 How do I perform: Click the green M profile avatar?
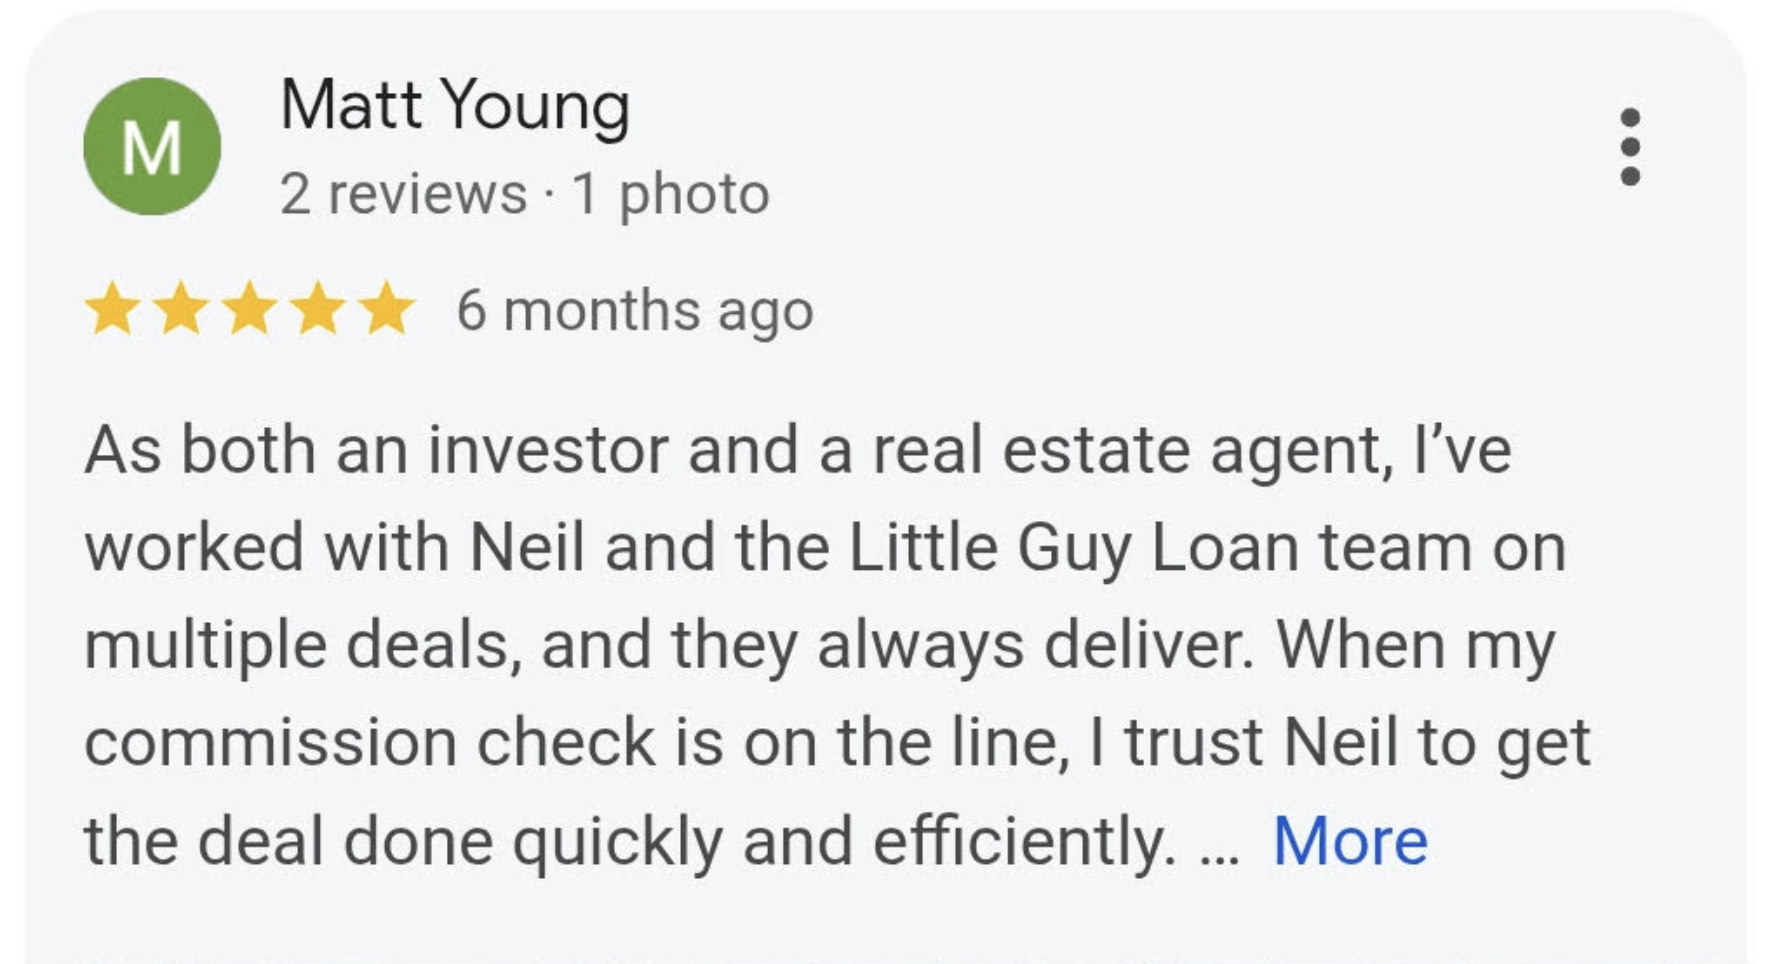point(152,147)
